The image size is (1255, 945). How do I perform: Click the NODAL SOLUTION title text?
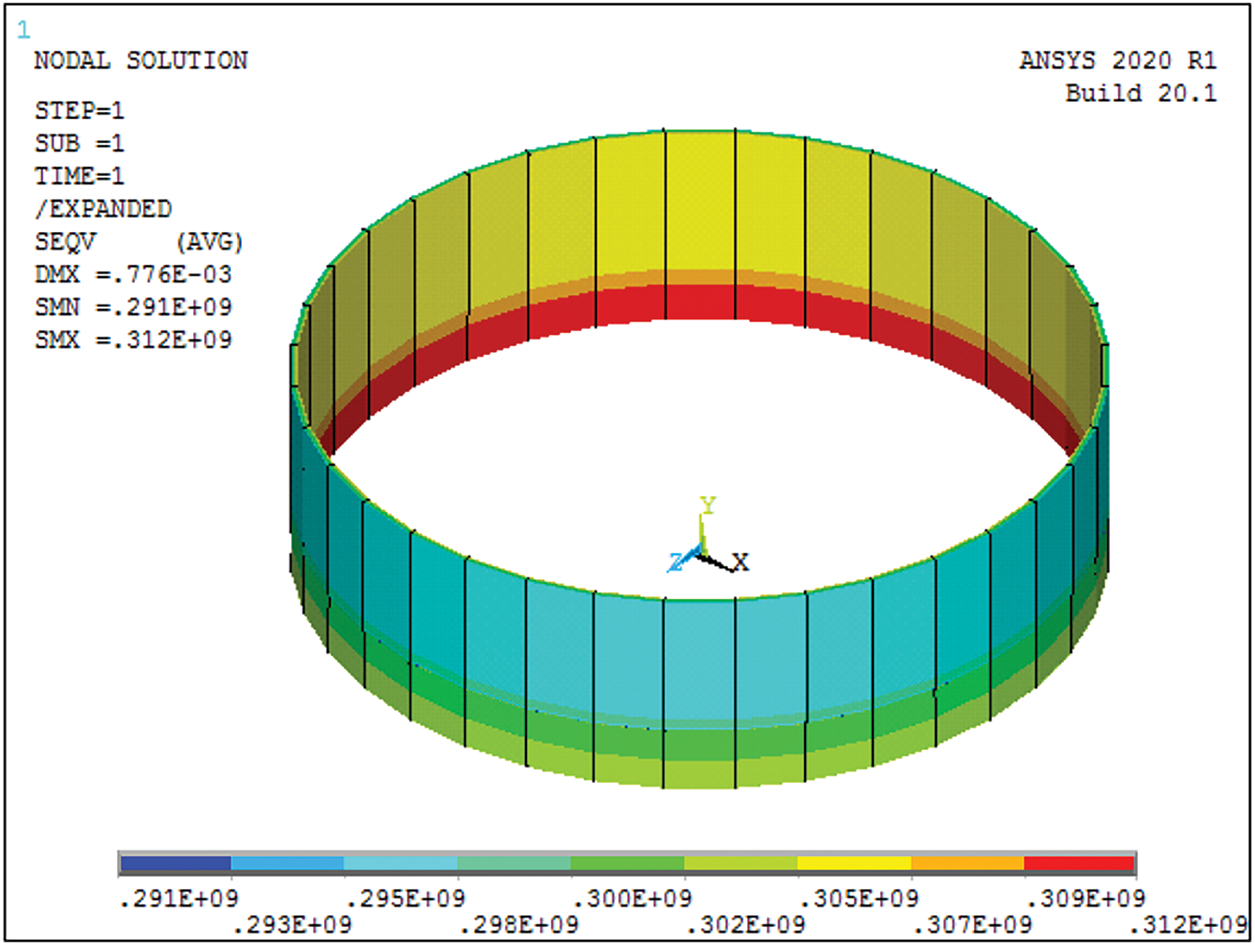(141, 61)
